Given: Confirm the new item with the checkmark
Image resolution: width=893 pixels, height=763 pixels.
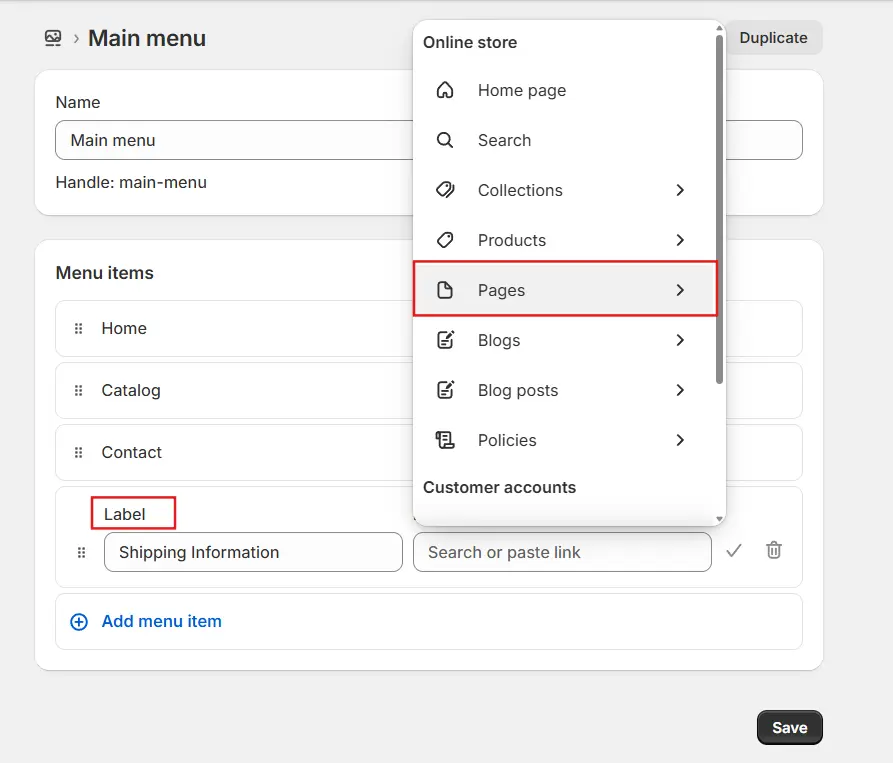Looking at the screenshot, I should [734, 551].
